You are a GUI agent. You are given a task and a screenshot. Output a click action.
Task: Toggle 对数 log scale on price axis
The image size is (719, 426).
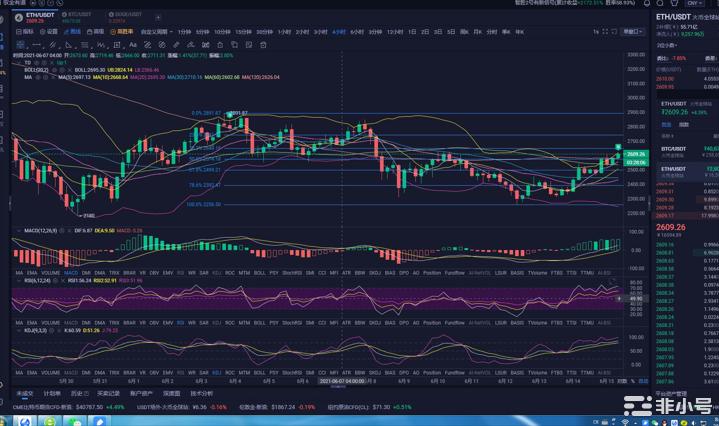(622, 381)
